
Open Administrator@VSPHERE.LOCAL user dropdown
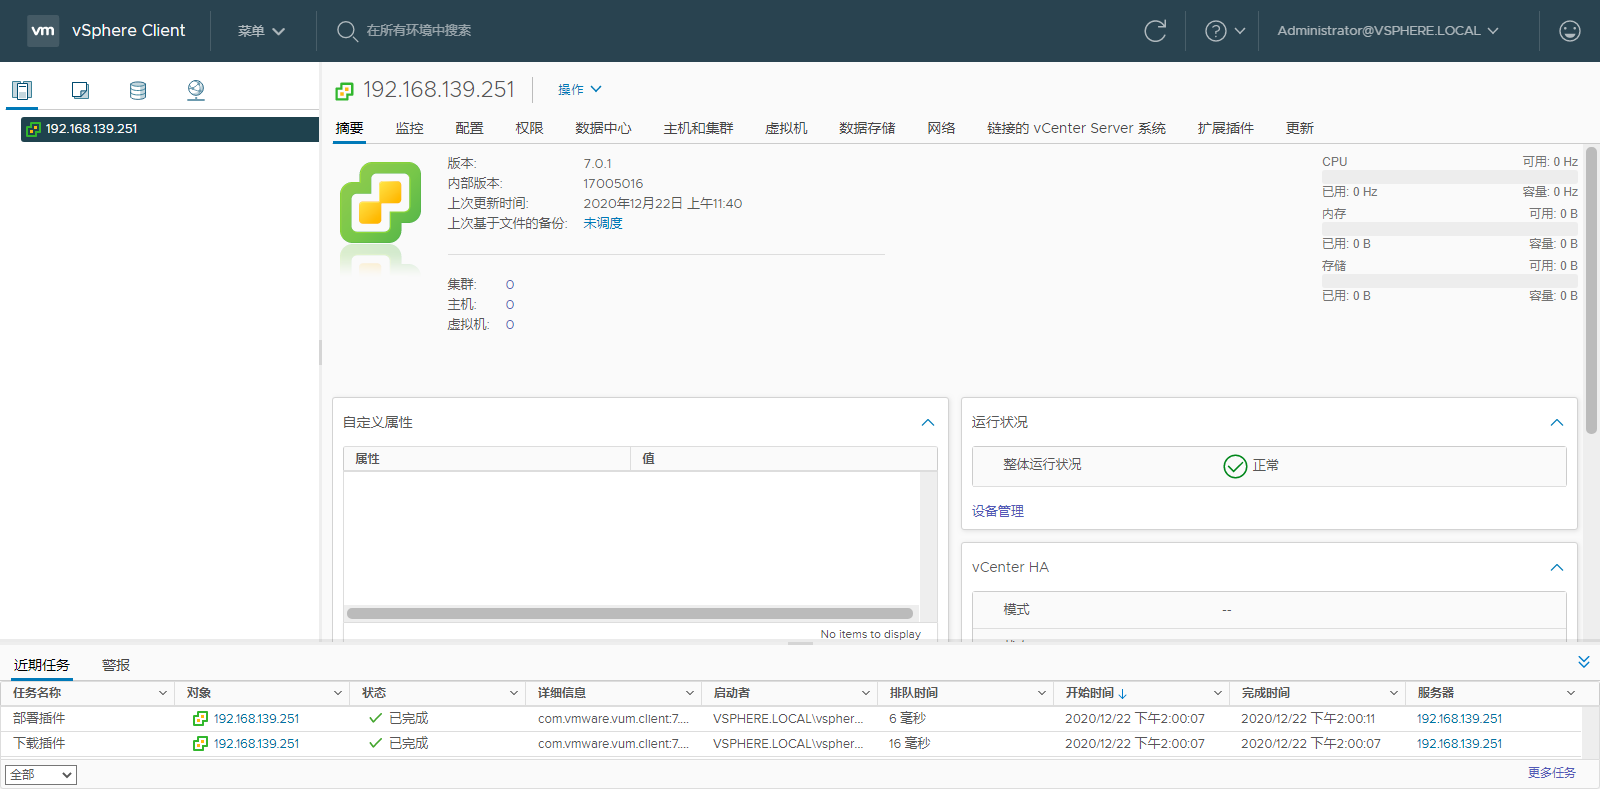[x=1388, y=31]
